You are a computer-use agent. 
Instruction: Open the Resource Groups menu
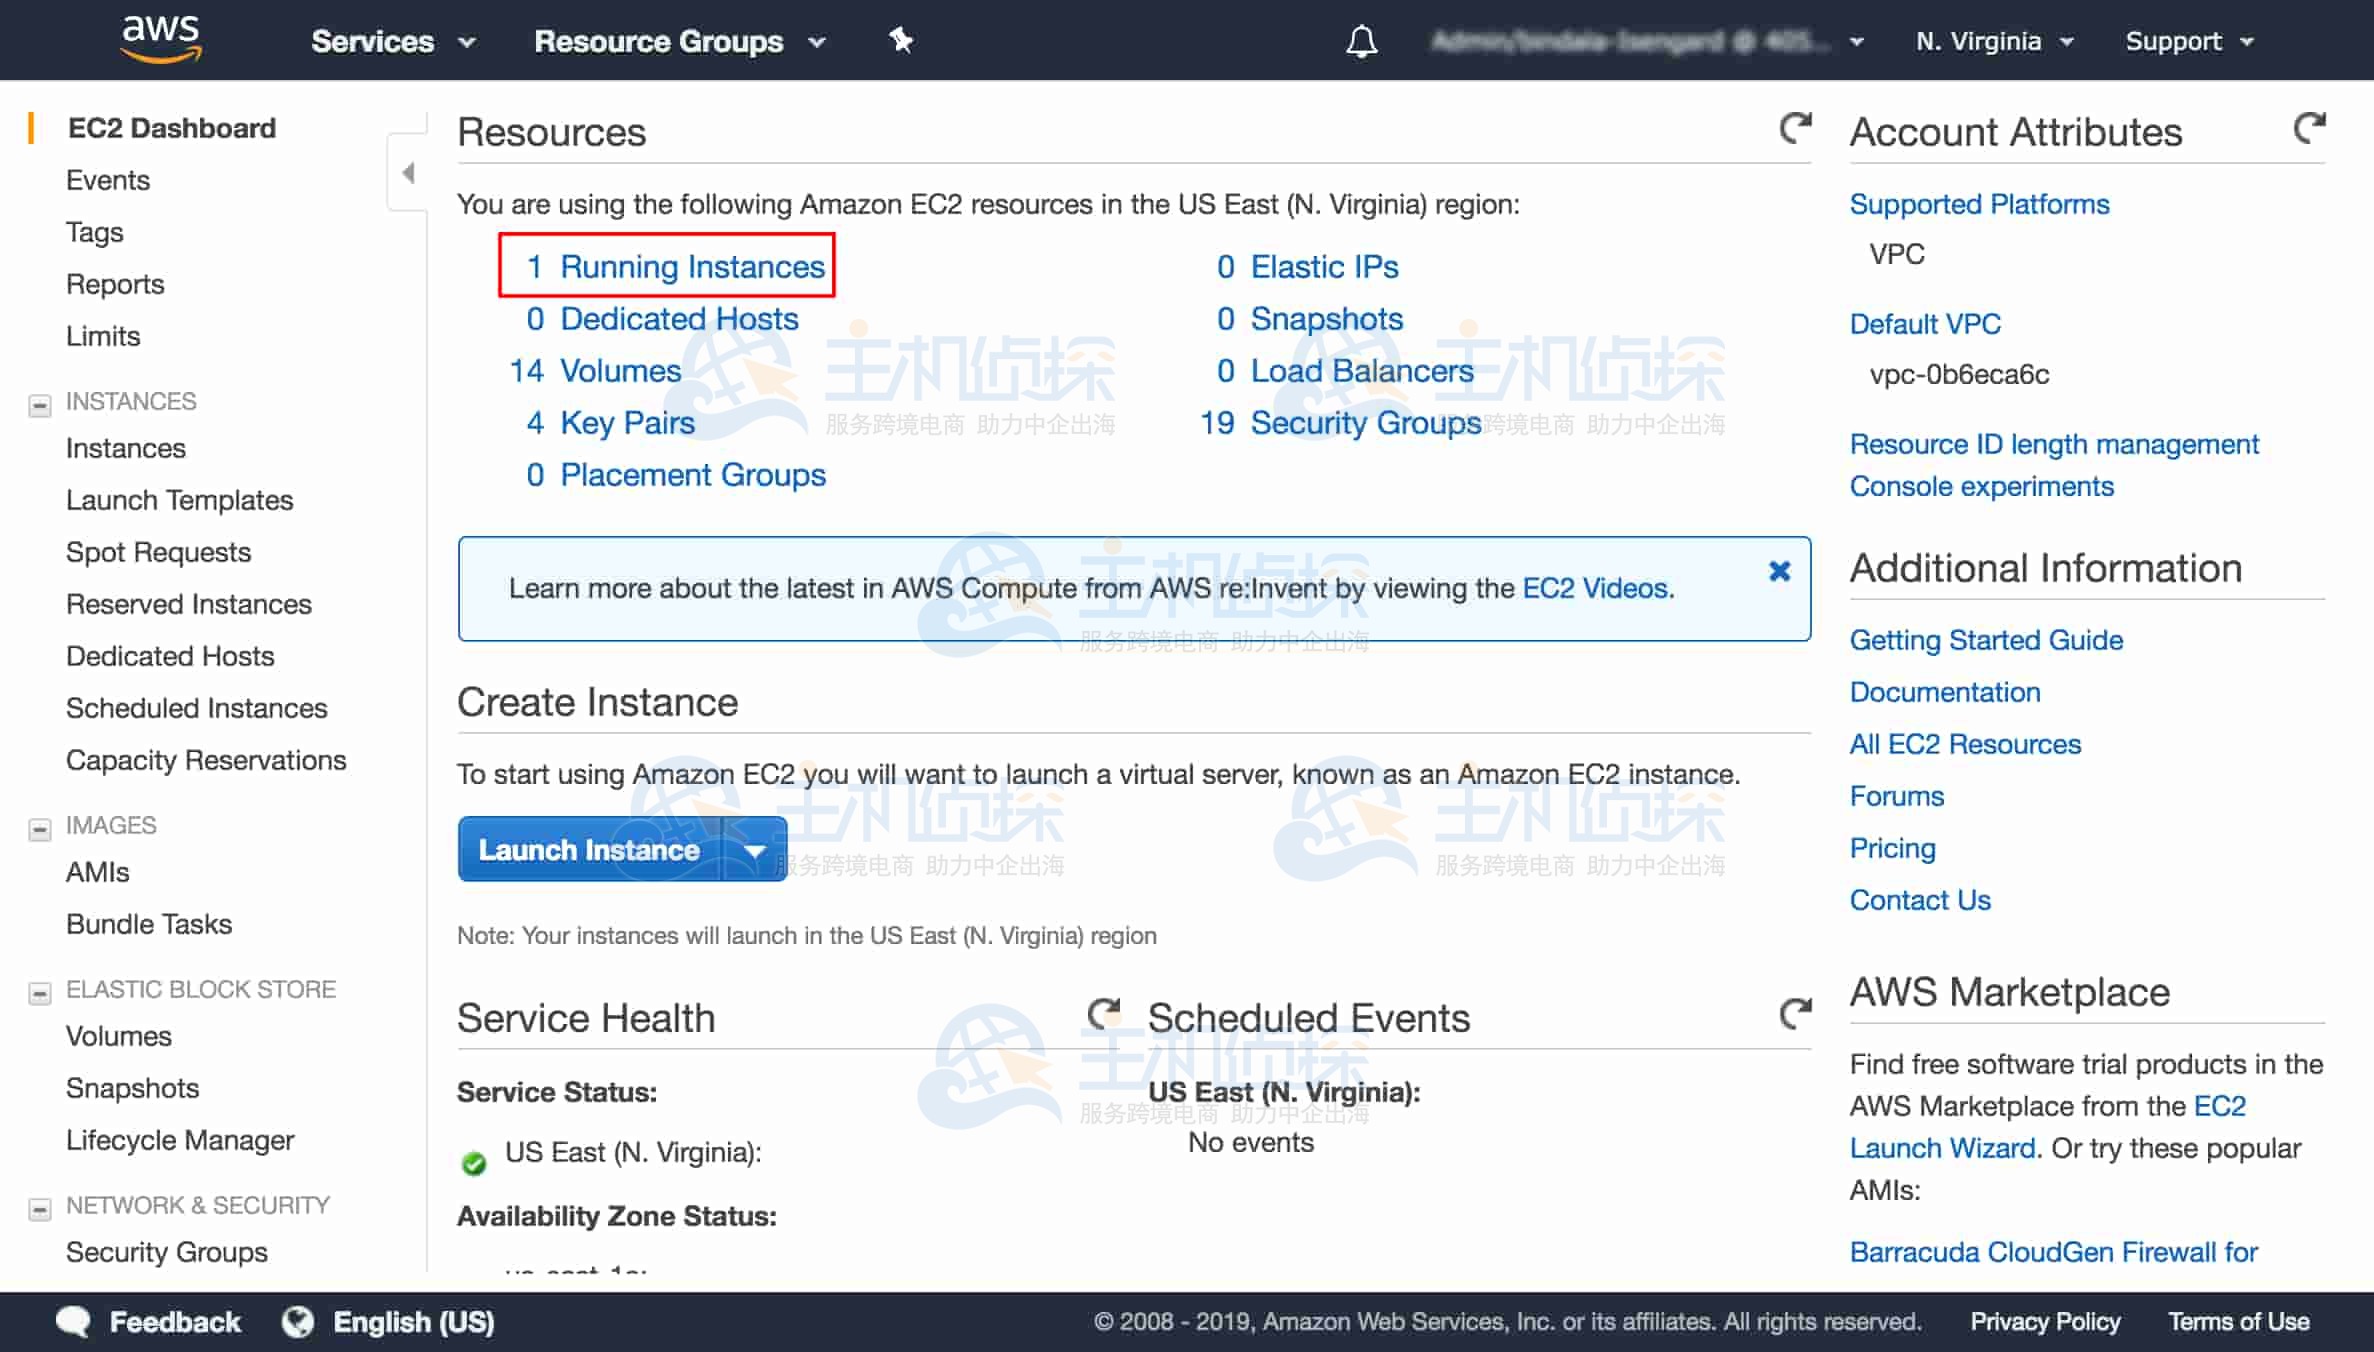click(679, 41)
